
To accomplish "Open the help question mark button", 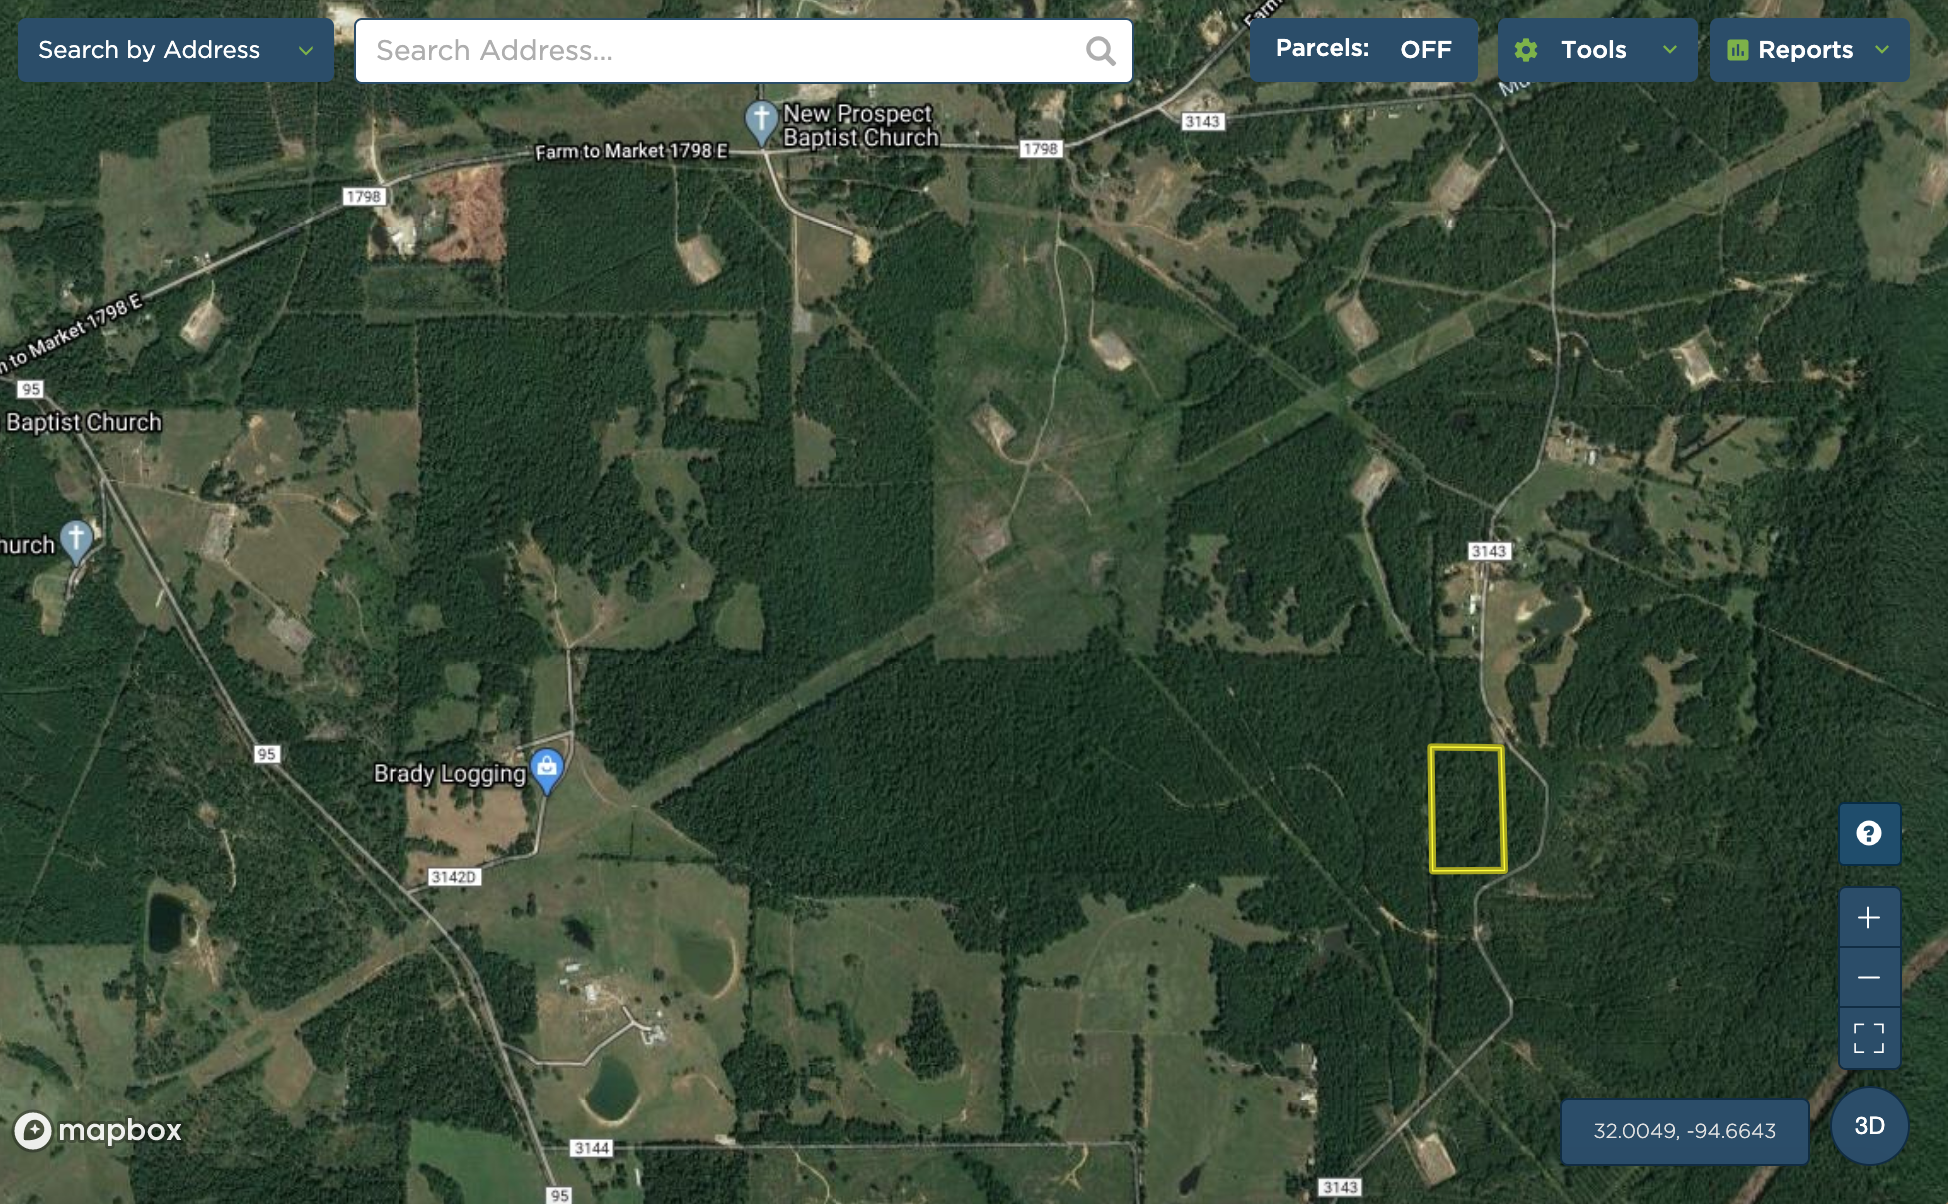I will (x=1869, y=833).
